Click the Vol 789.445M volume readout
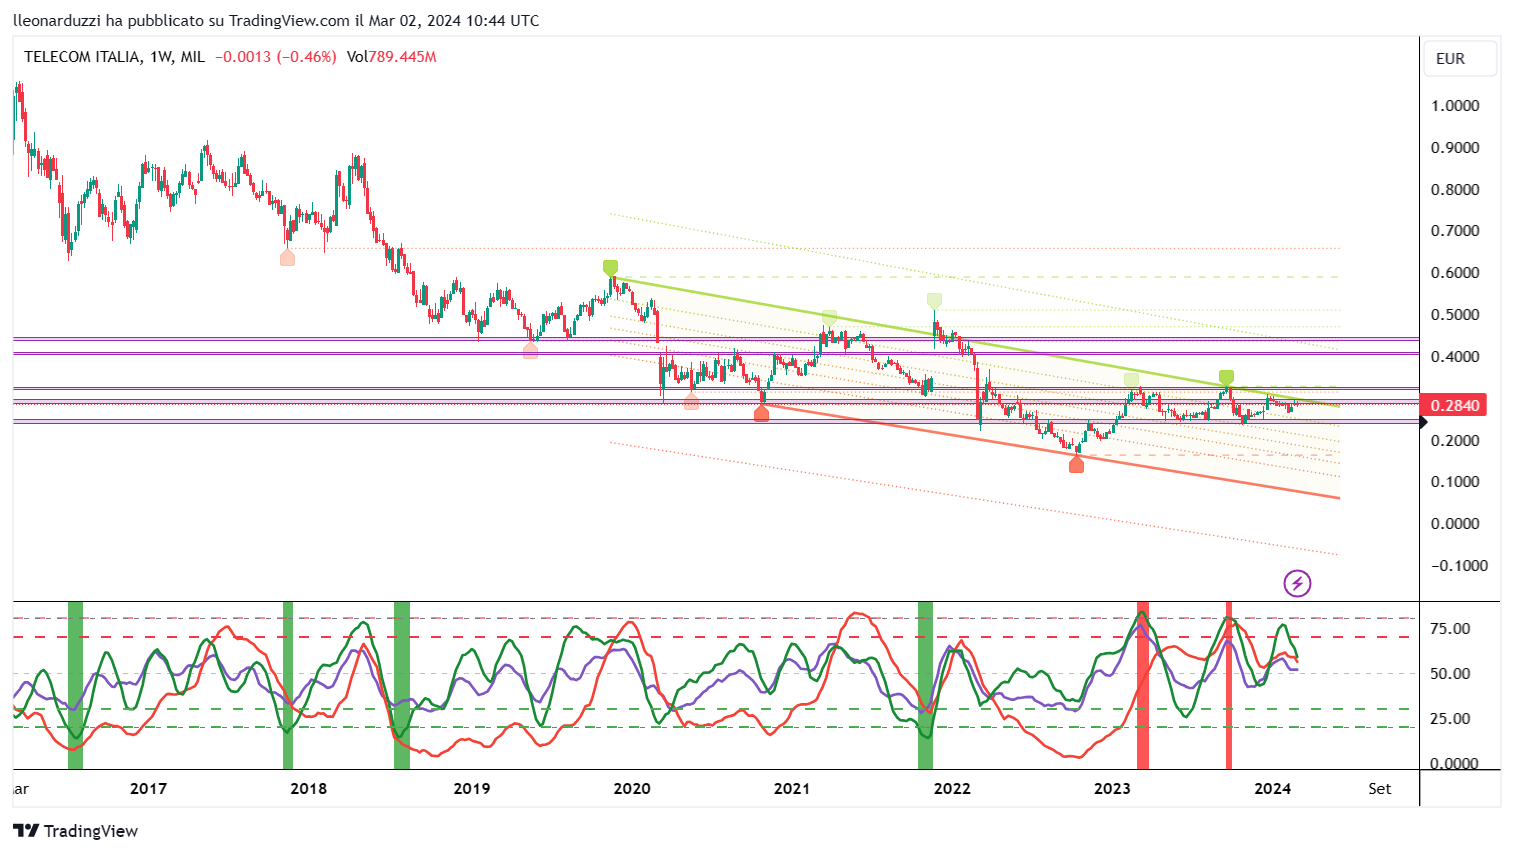This screenshot has height=854, width=1514. [x=392, y=57]
